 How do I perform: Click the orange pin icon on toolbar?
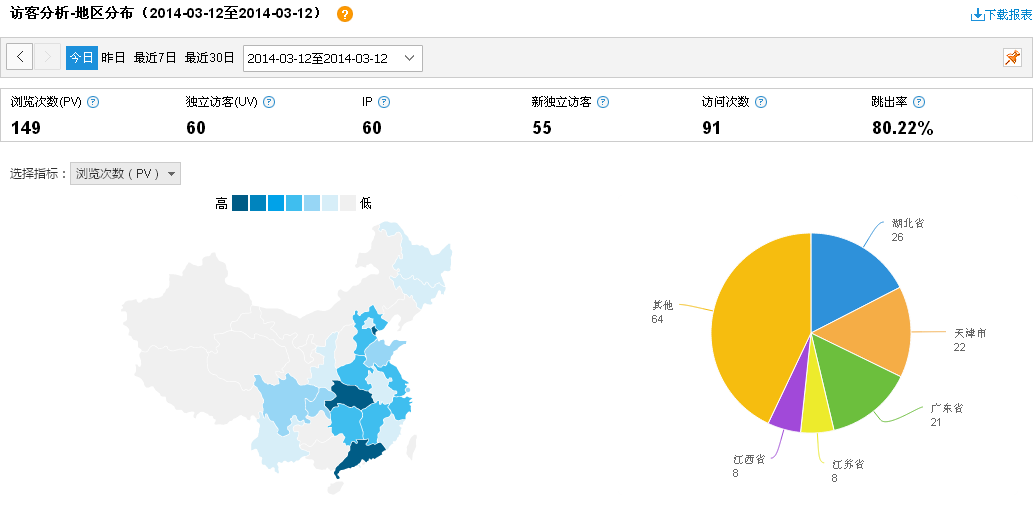point(1012,57)
